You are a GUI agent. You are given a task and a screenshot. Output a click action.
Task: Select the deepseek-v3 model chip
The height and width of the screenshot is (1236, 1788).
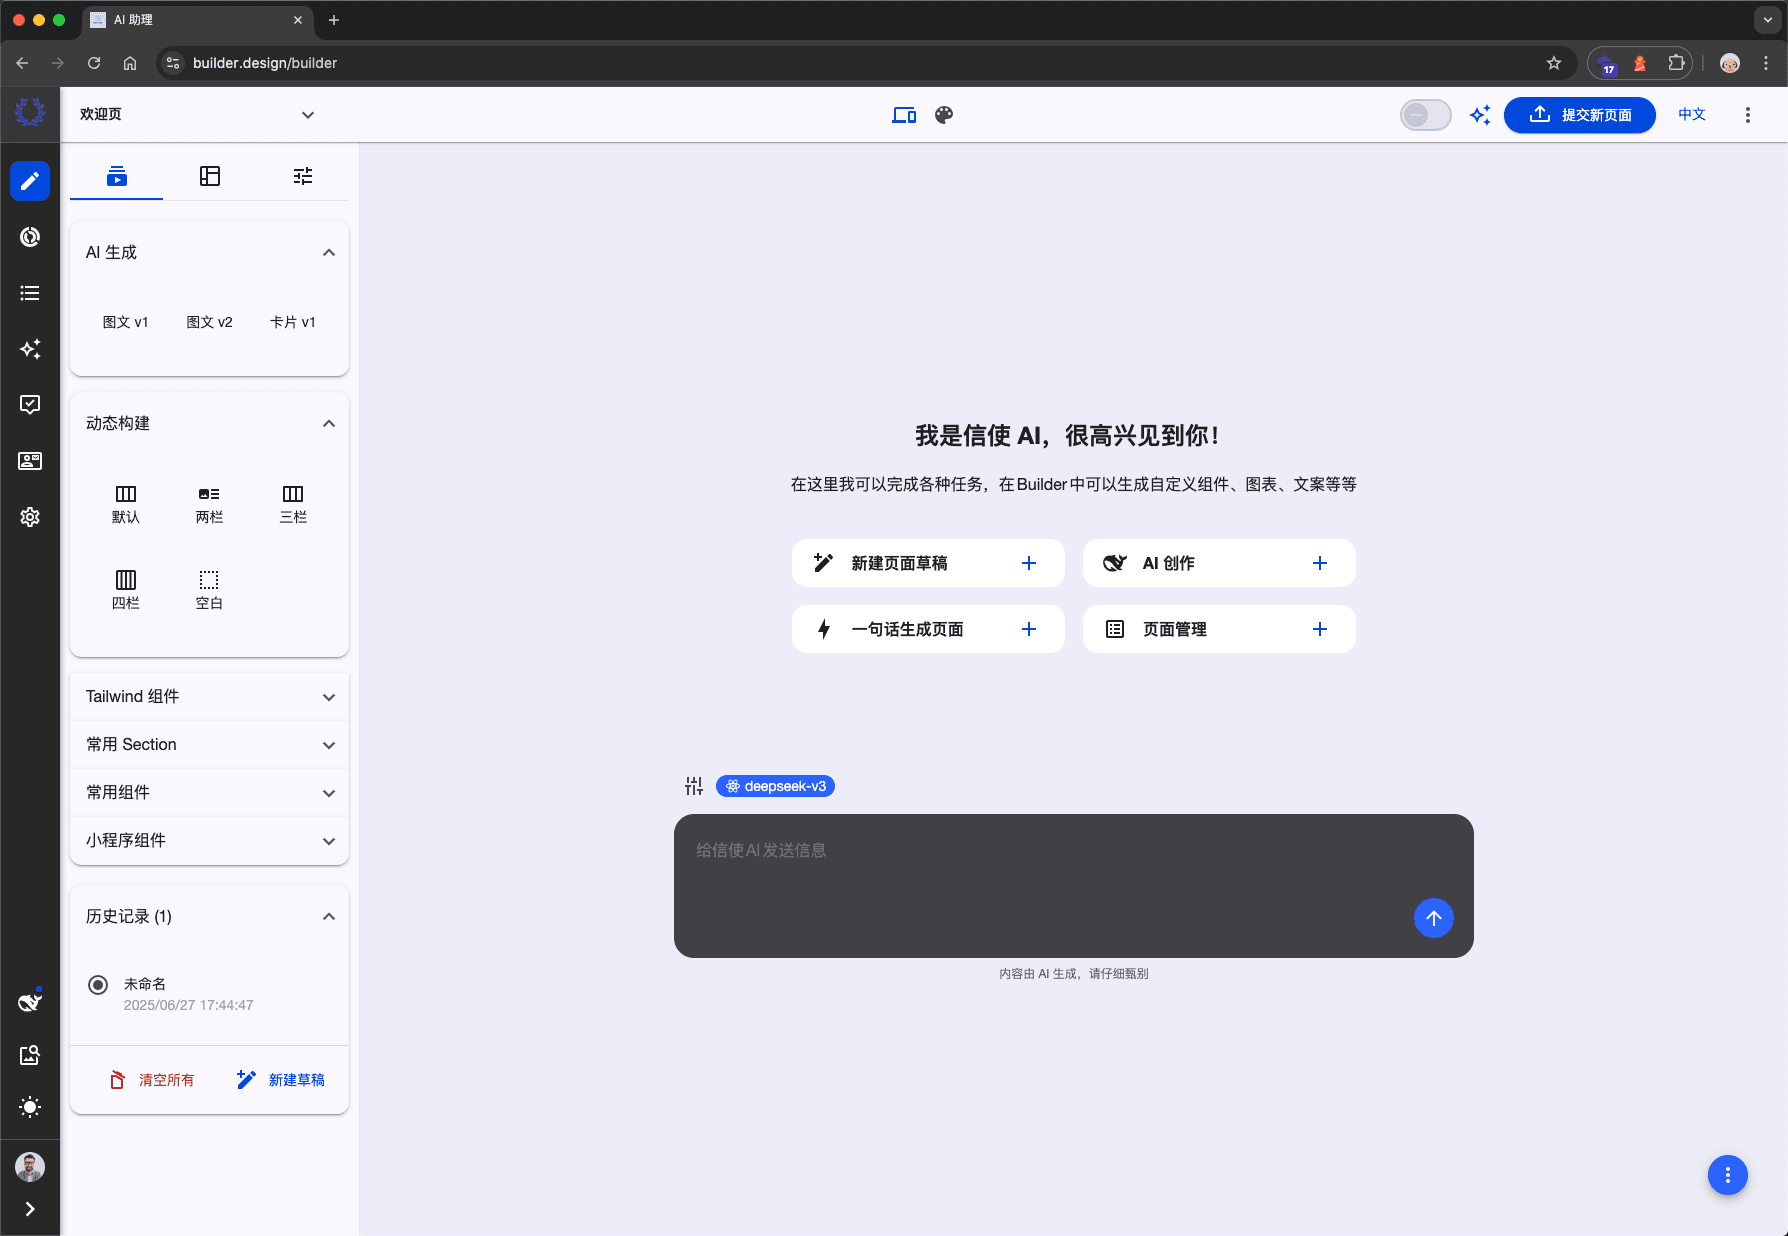pos(775,786)
